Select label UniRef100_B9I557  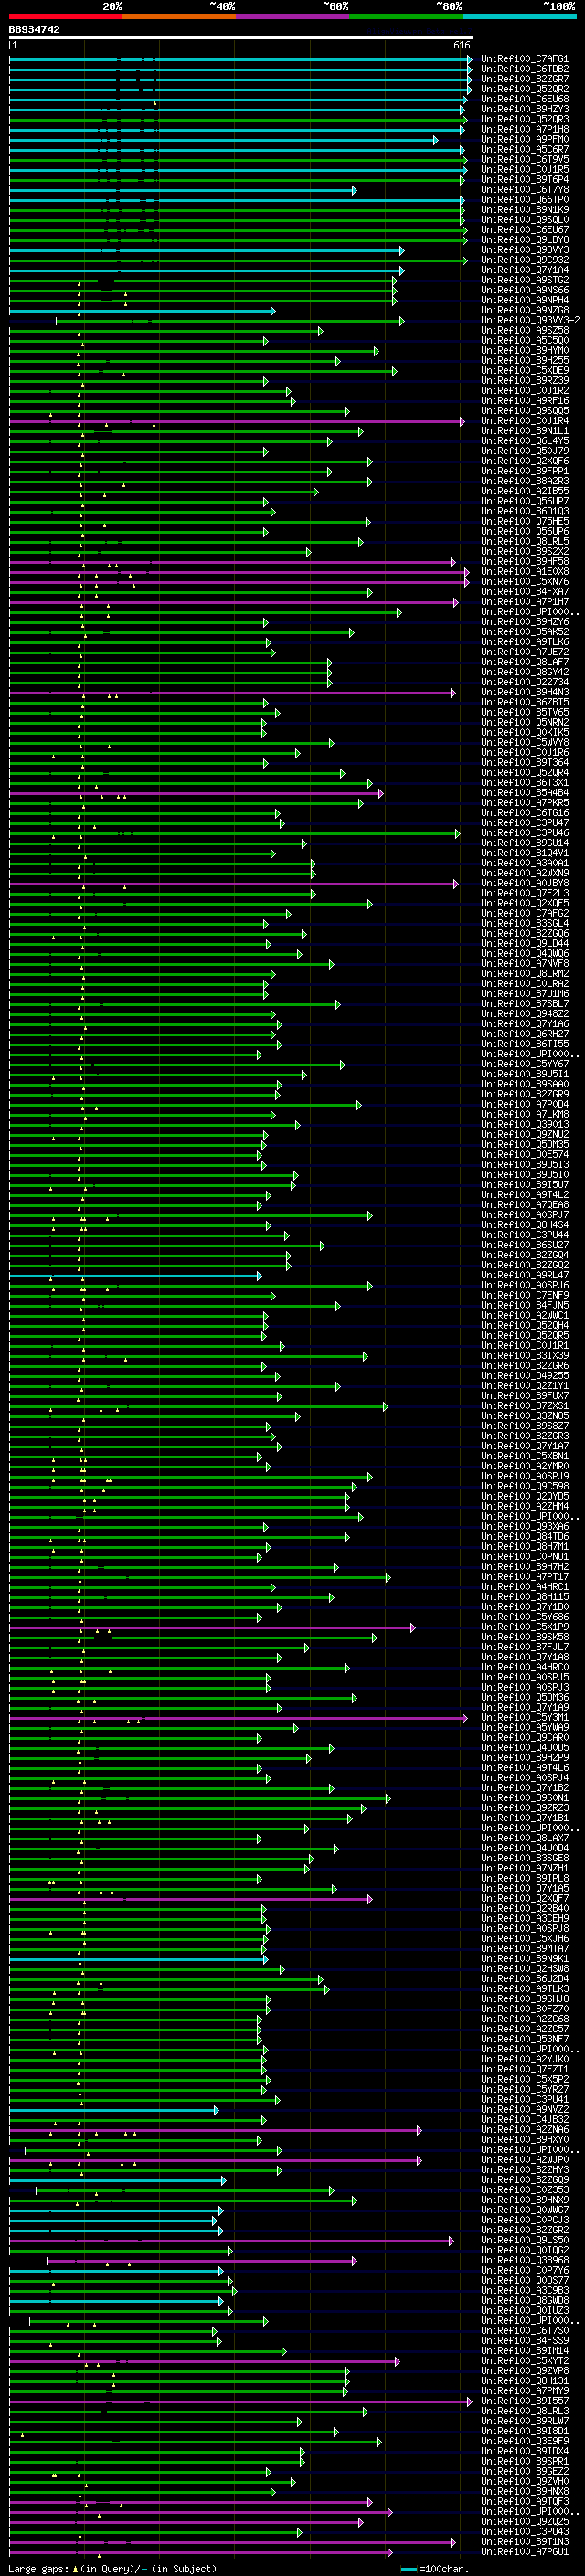tap(524, 2402)
